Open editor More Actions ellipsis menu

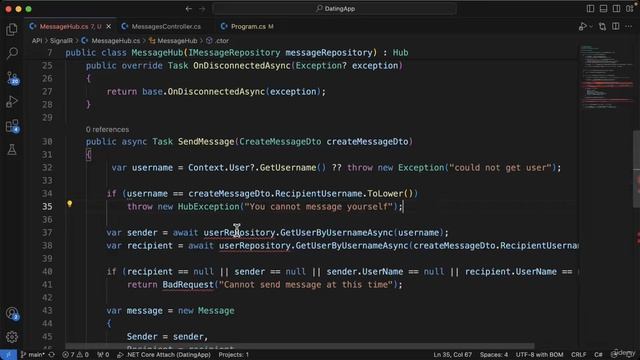click(x=629, y=27)
